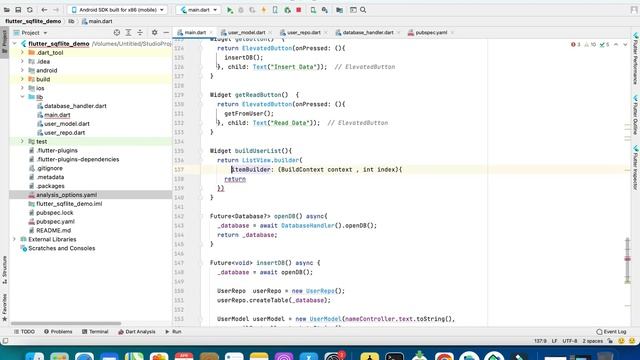Open the TODO tool window
Screen dimensions: 640x360
pos(24,332)
